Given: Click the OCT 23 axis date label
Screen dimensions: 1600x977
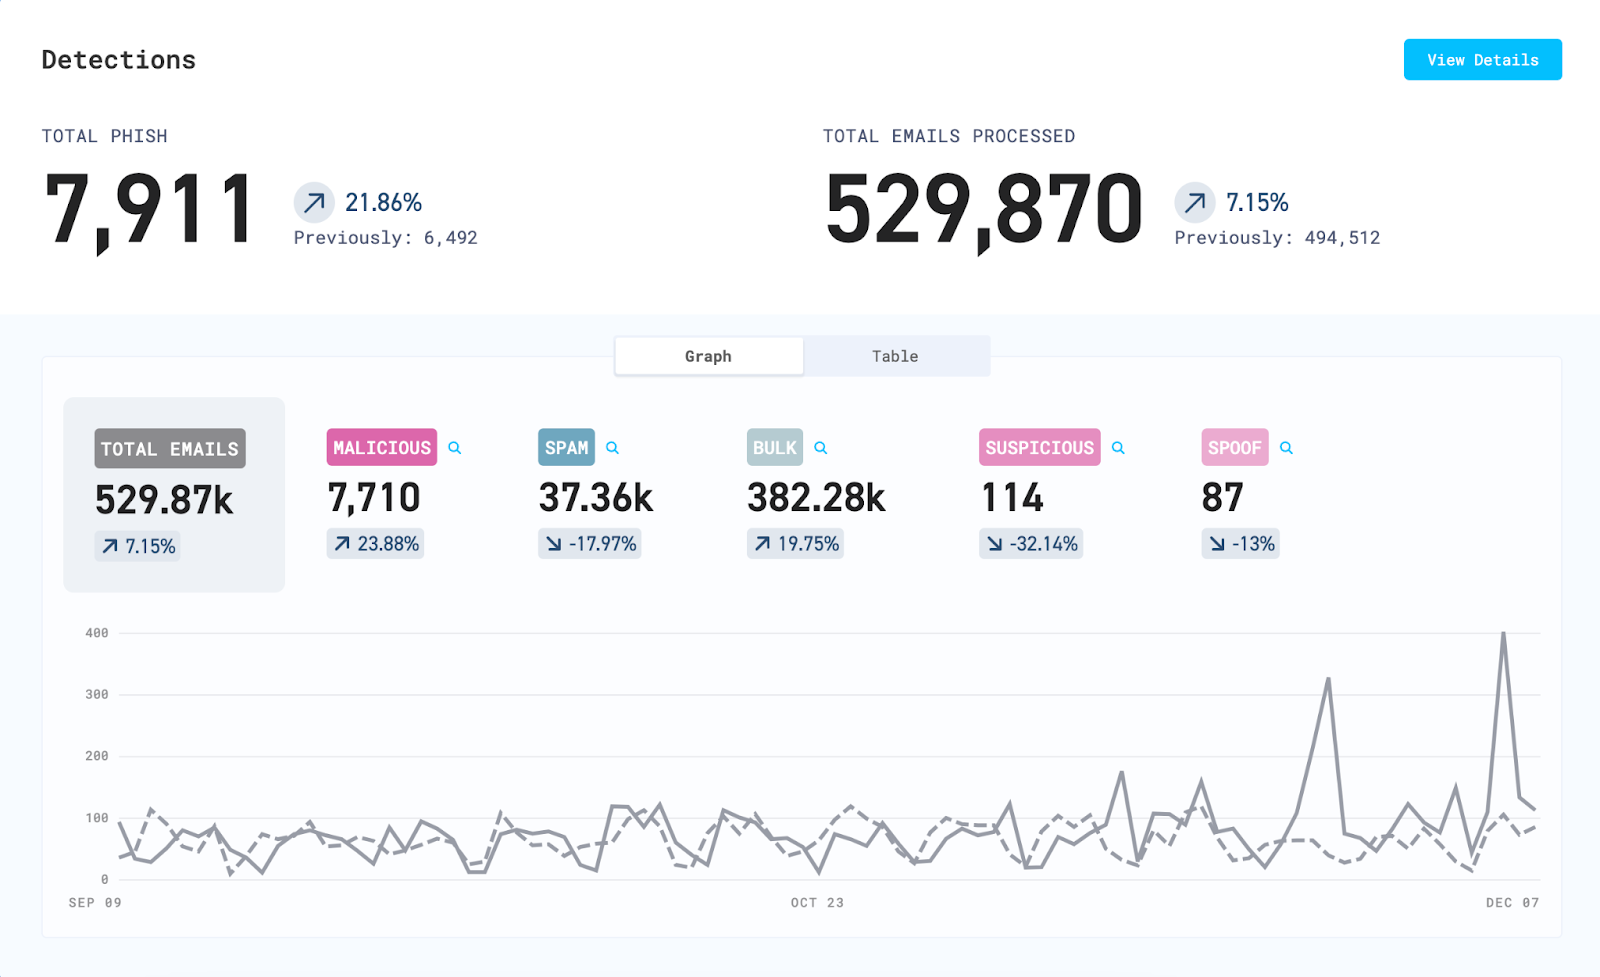Looking at the screenshot, I should point(817,903).
